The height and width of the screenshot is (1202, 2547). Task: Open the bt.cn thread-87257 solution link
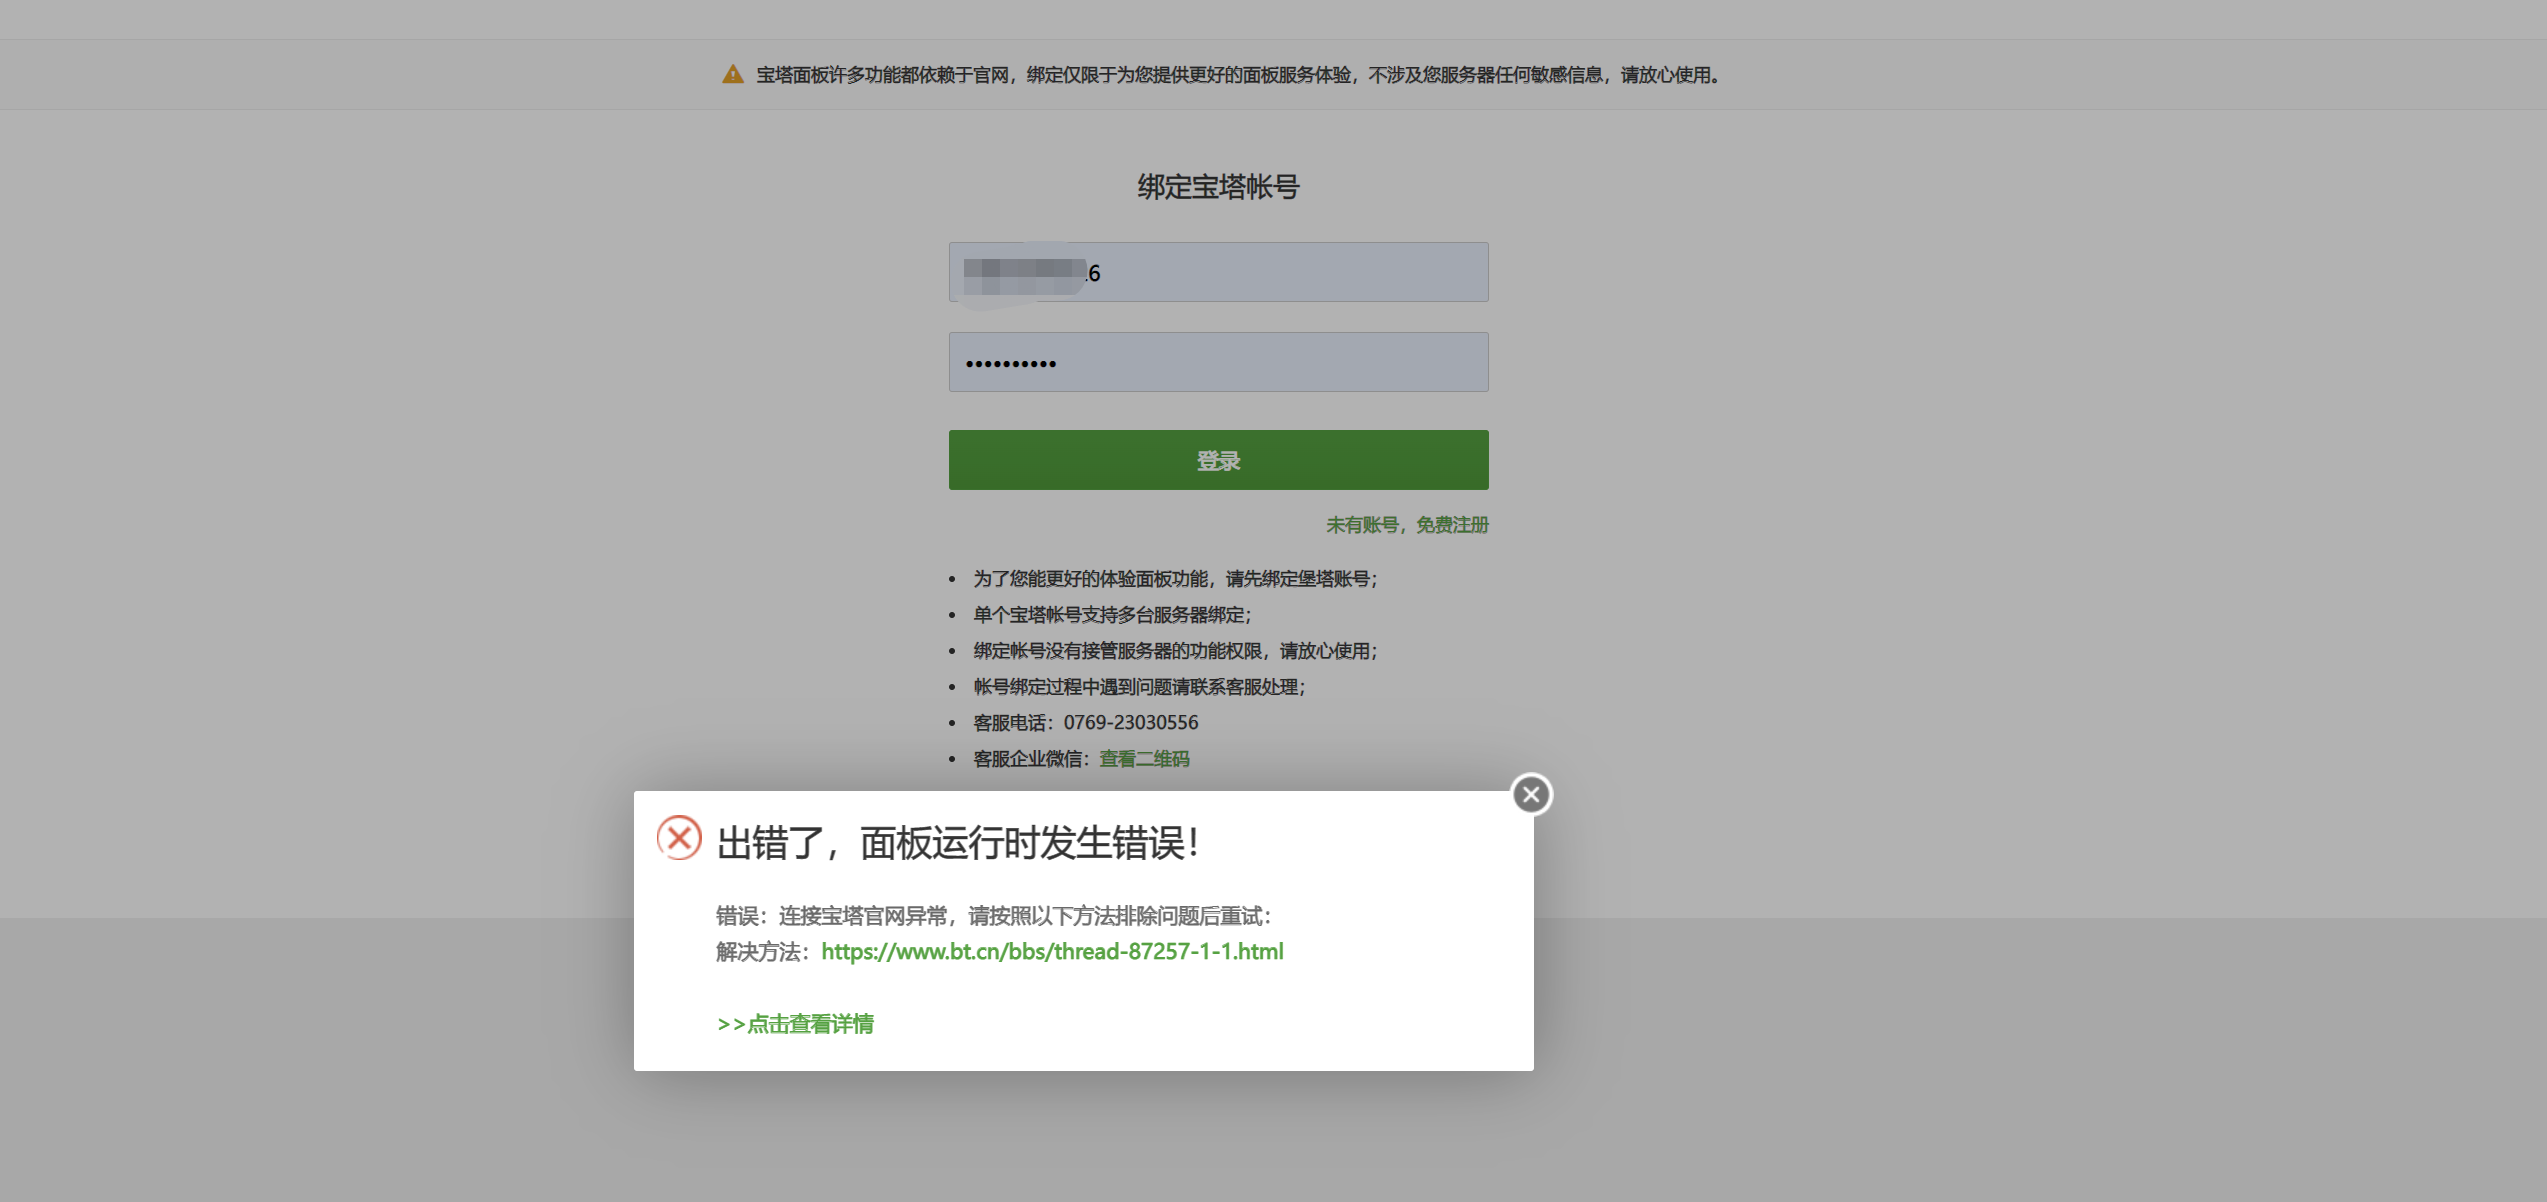tap(1052, 952)
